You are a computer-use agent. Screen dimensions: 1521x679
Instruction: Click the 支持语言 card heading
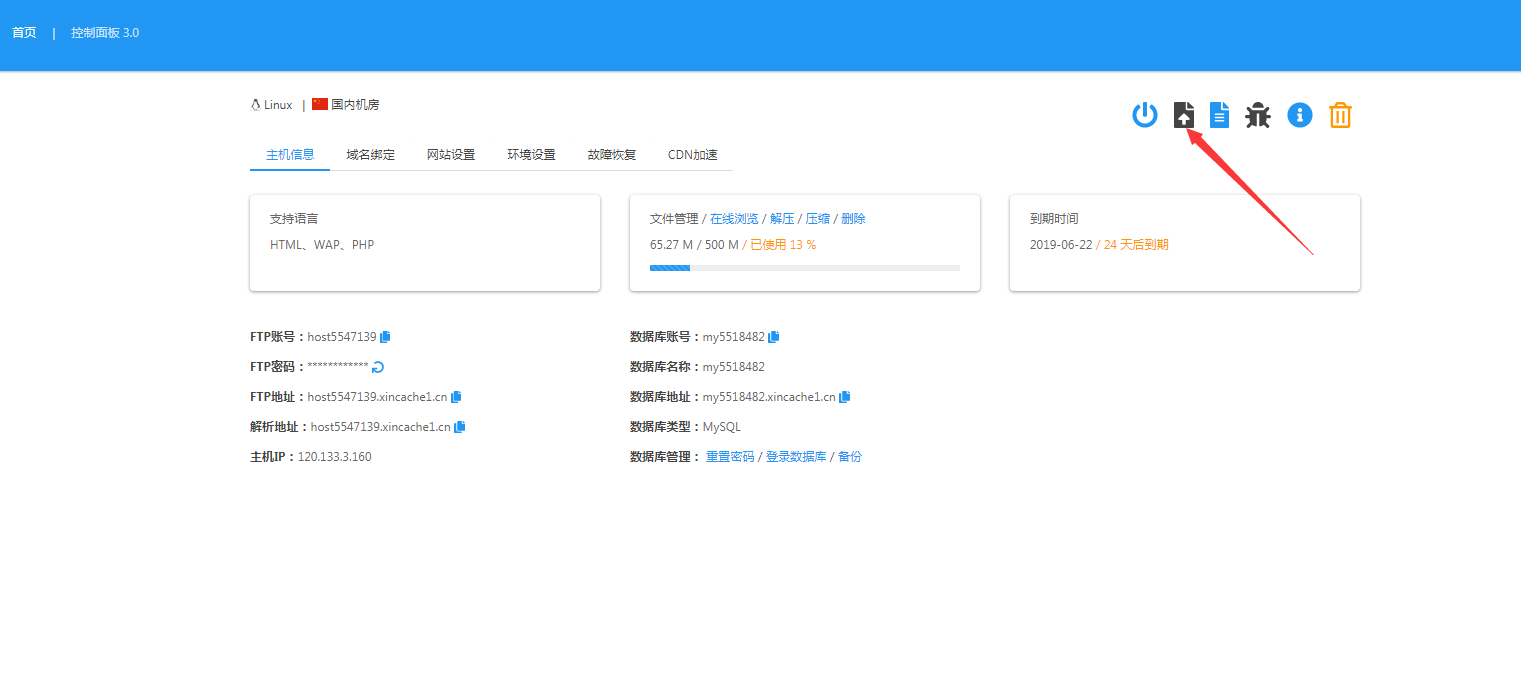click(x=294, y=218)
